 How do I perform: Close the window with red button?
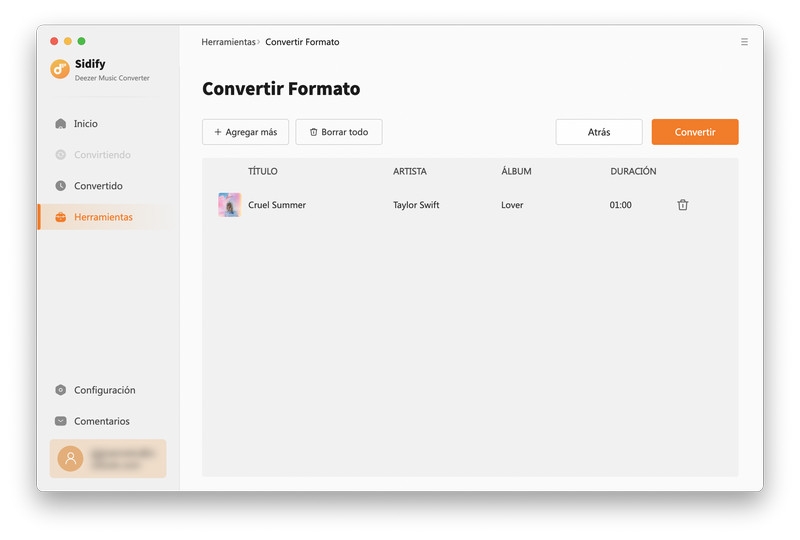pyautogui.click(x=54, y=41)
